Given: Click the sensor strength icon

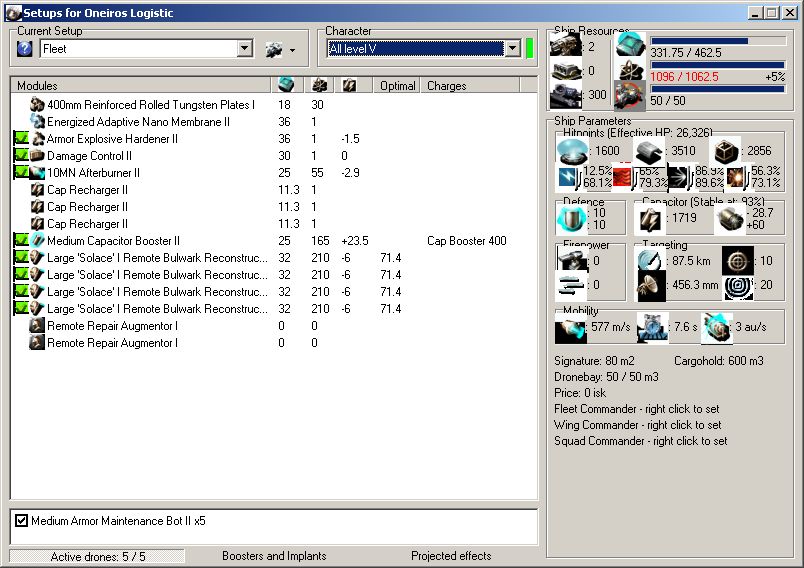Looking at the screenshot, I should pos(738,287).
